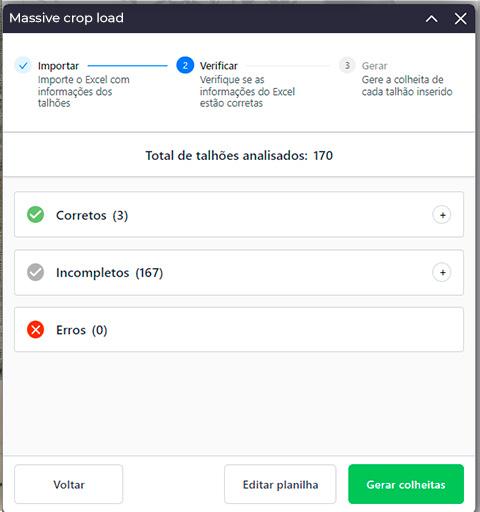This screenshot has width=480, height=512.
Task: Click the progress line between Importar and Verificar
Action: [127, 66]
